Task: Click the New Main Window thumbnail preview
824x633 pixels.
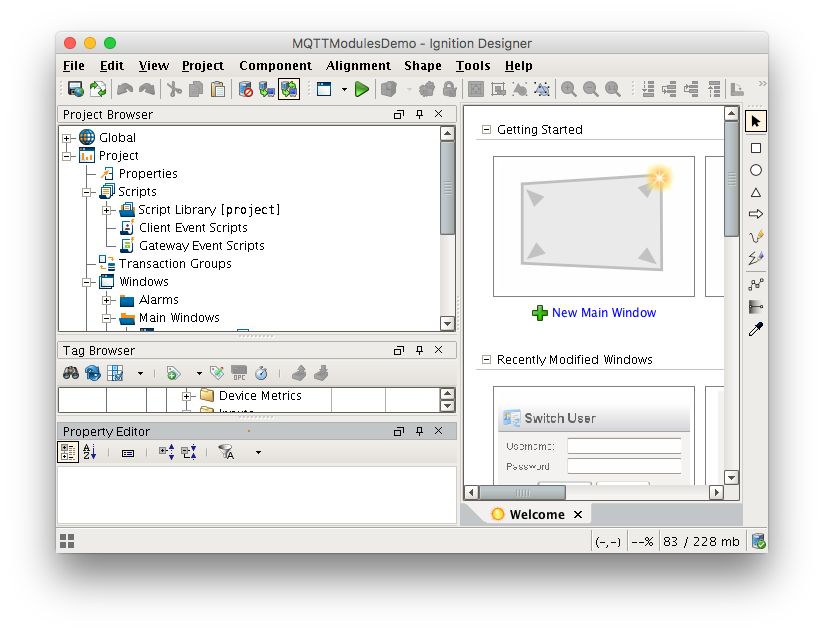Action: pyautogui.click(x=594, y=226)
